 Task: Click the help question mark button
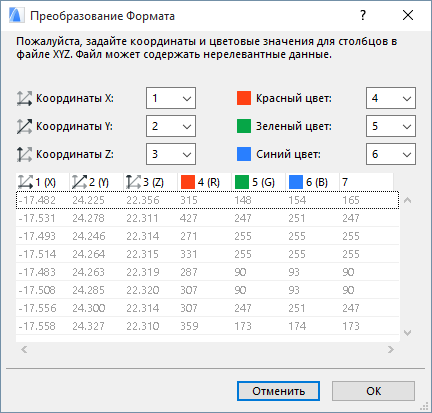[x=363, y=15]
